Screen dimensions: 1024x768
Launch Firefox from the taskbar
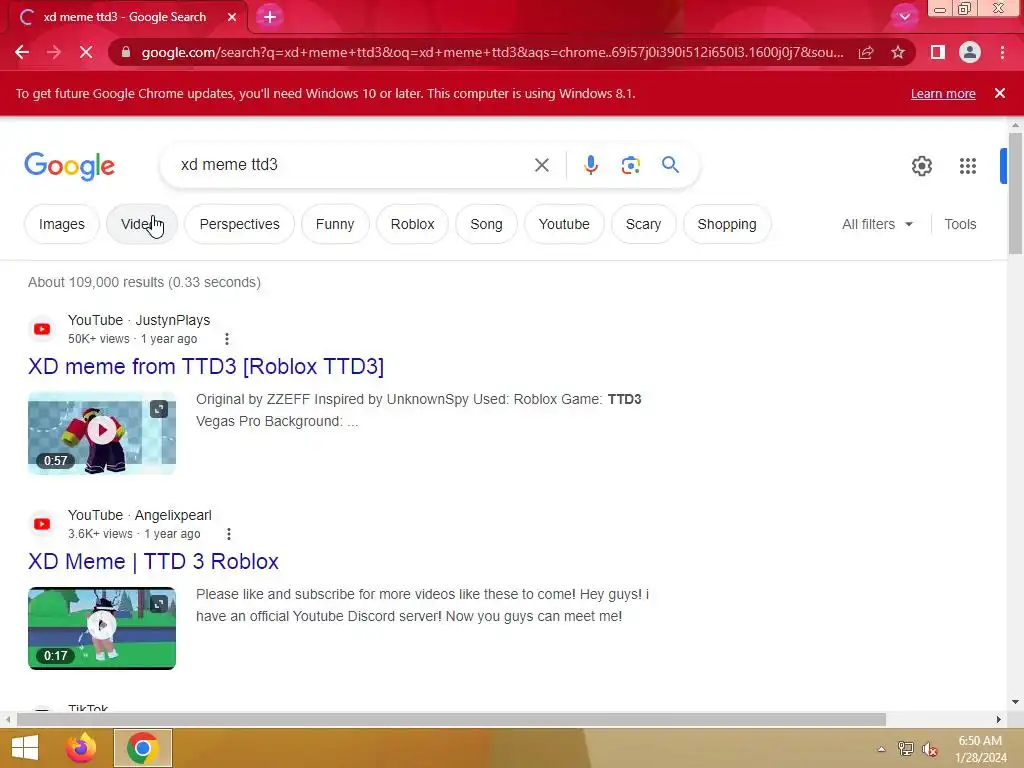(82, 748)
